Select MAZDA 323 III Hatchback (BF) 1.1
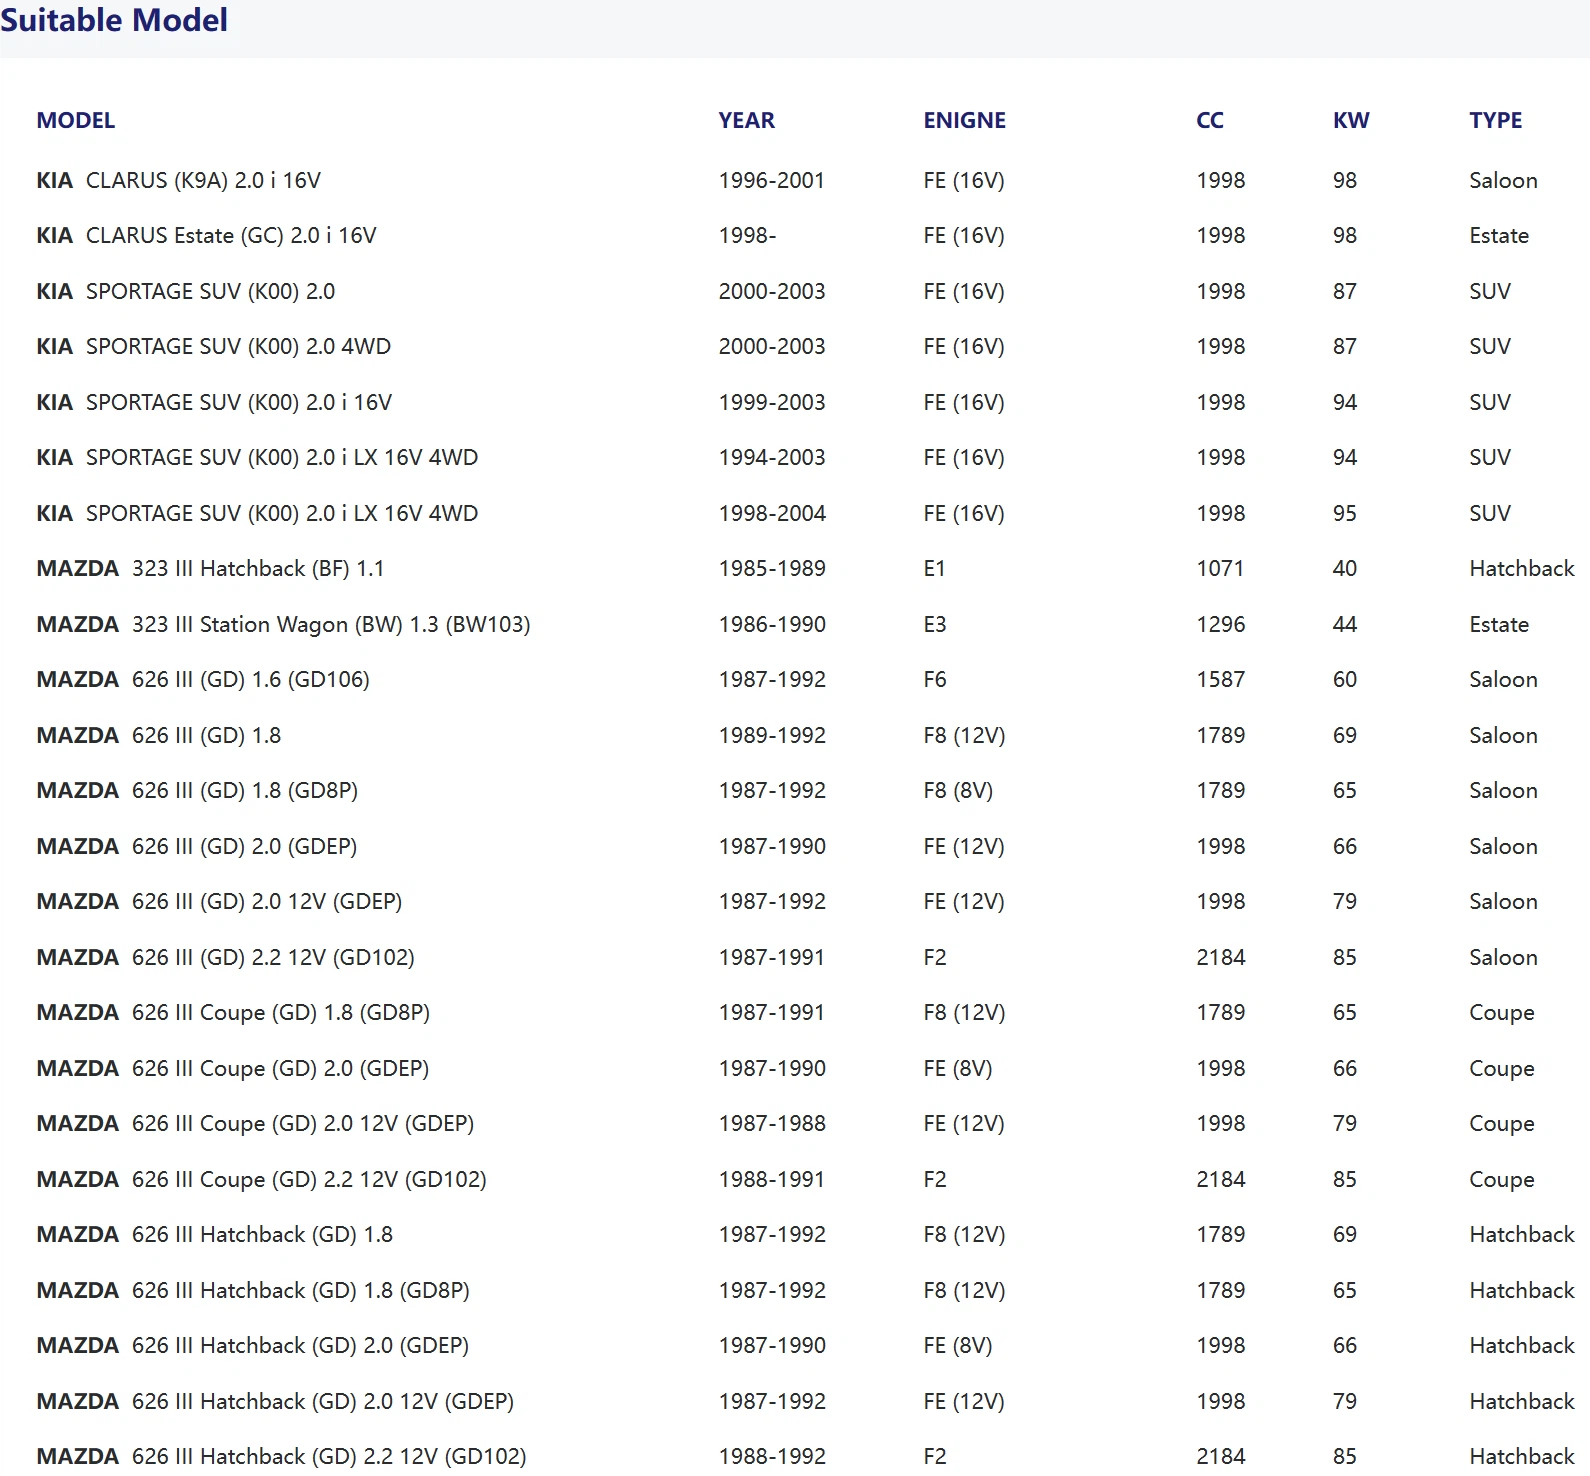Screen dimensions: 1590x1476 (x=211, y=568)
